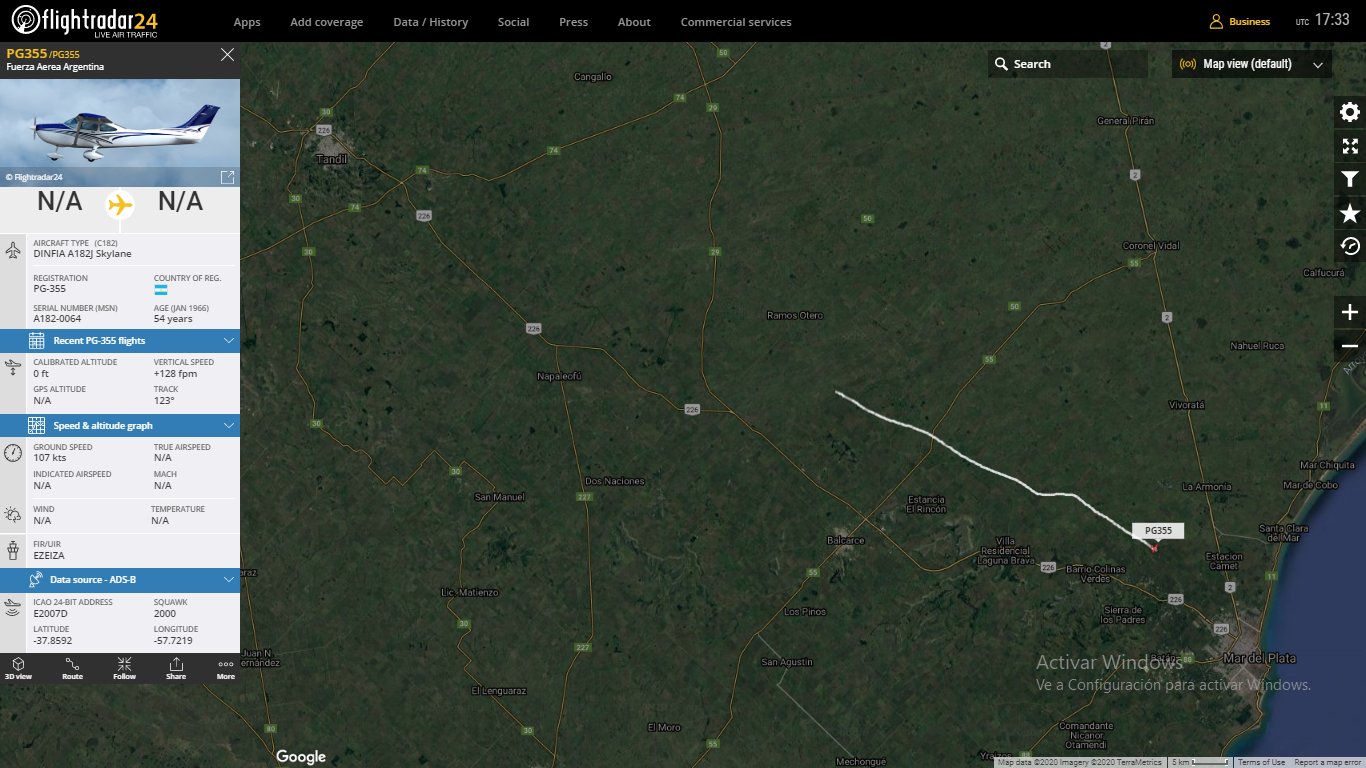Viewport: 1366px width, 768px height.
Task: Open the Business account icon
Action: coord(1216,21)
